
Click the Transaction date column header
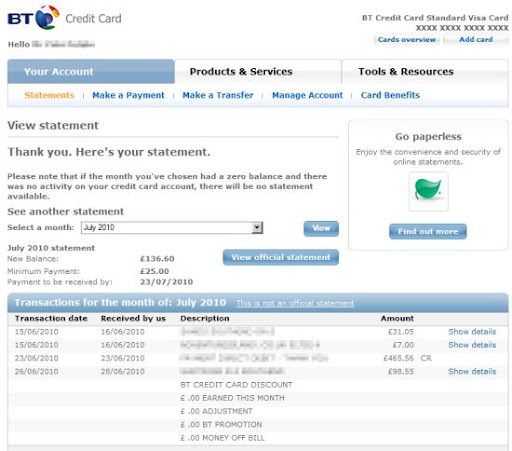pyautogui.click(x=51, y=318)
